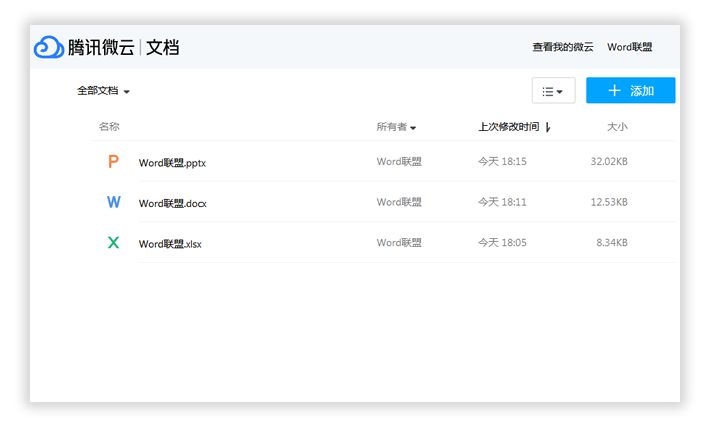
Task: Open the list view mode dropdown
Action: tap(553, 91)
